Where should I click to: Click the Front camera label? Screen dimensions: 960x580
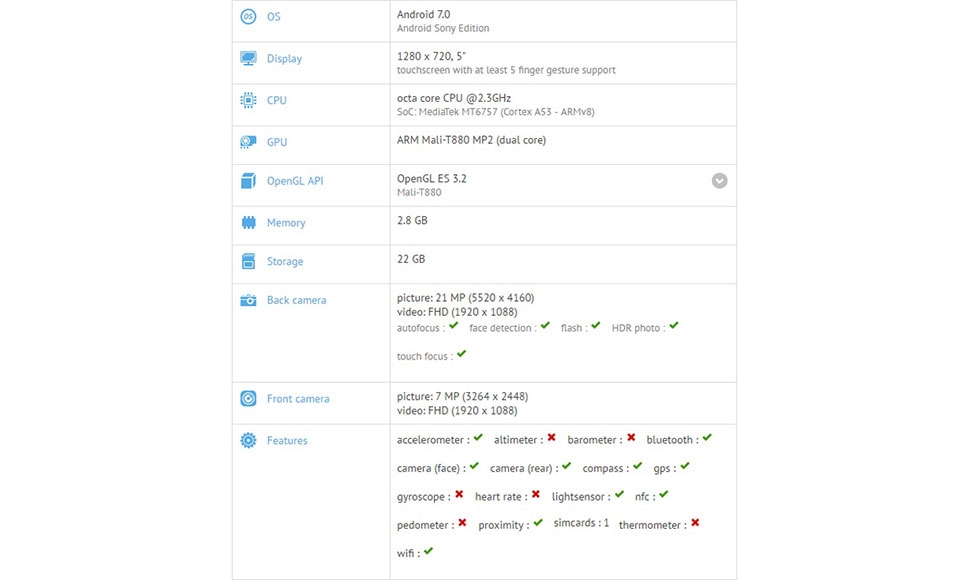point(298,399)
